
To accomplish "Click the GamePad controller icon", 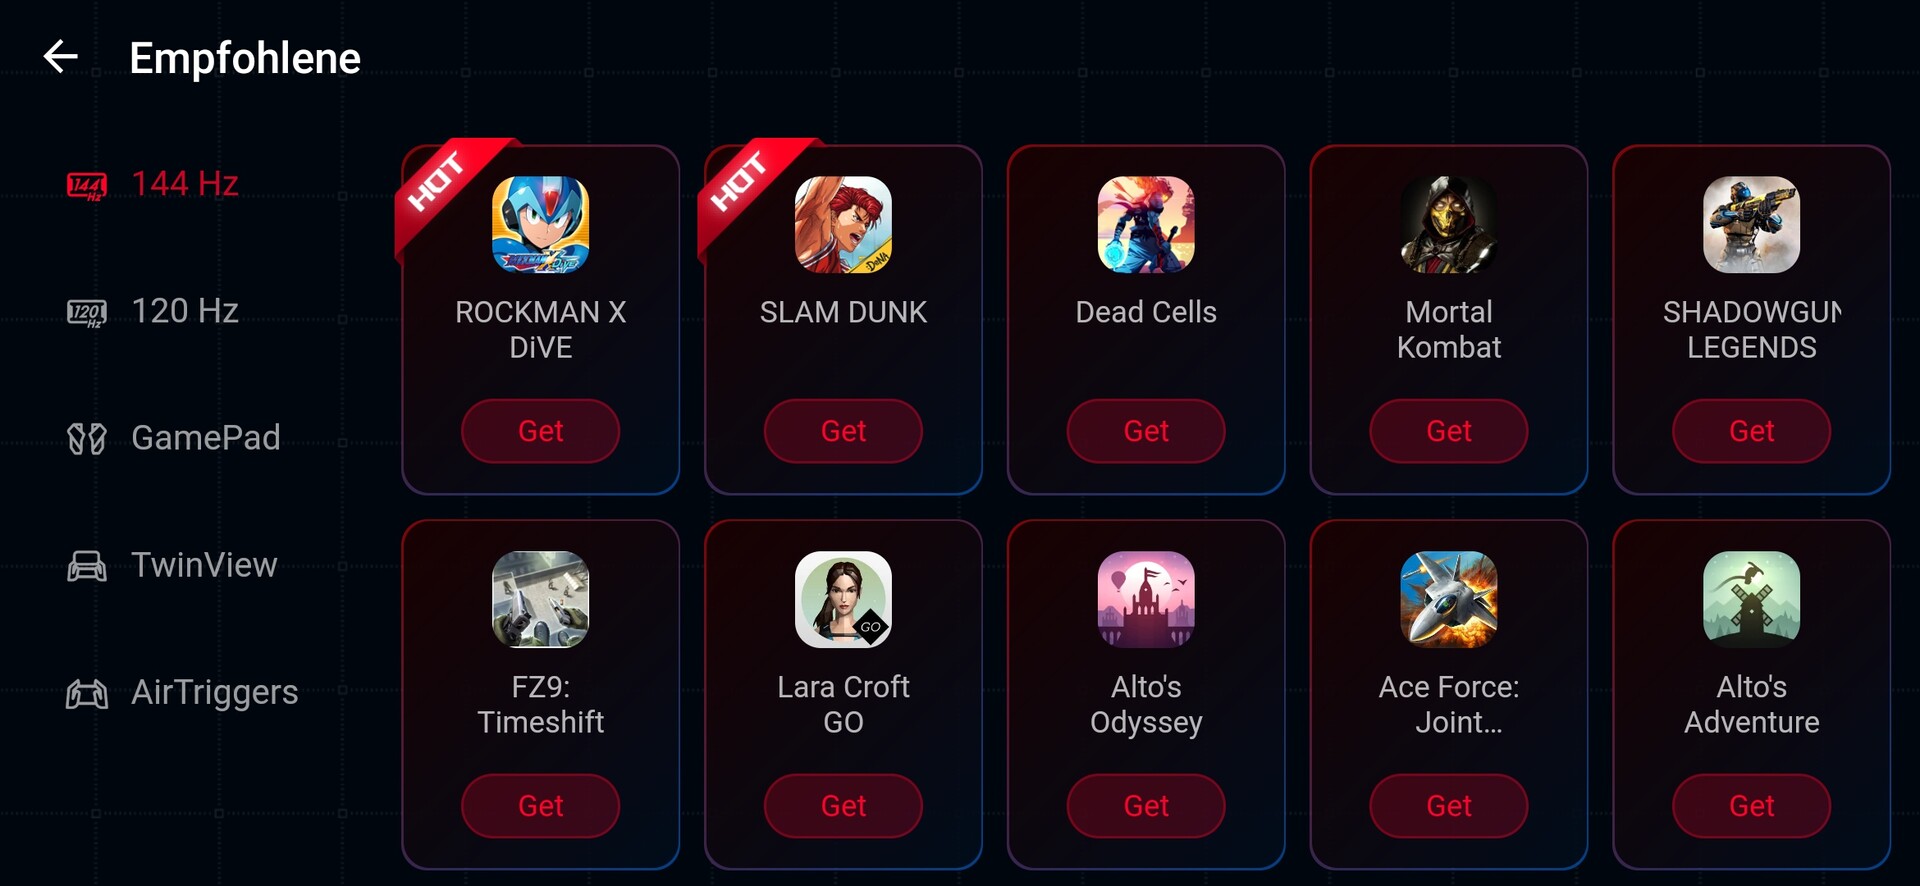I will 87,439.
